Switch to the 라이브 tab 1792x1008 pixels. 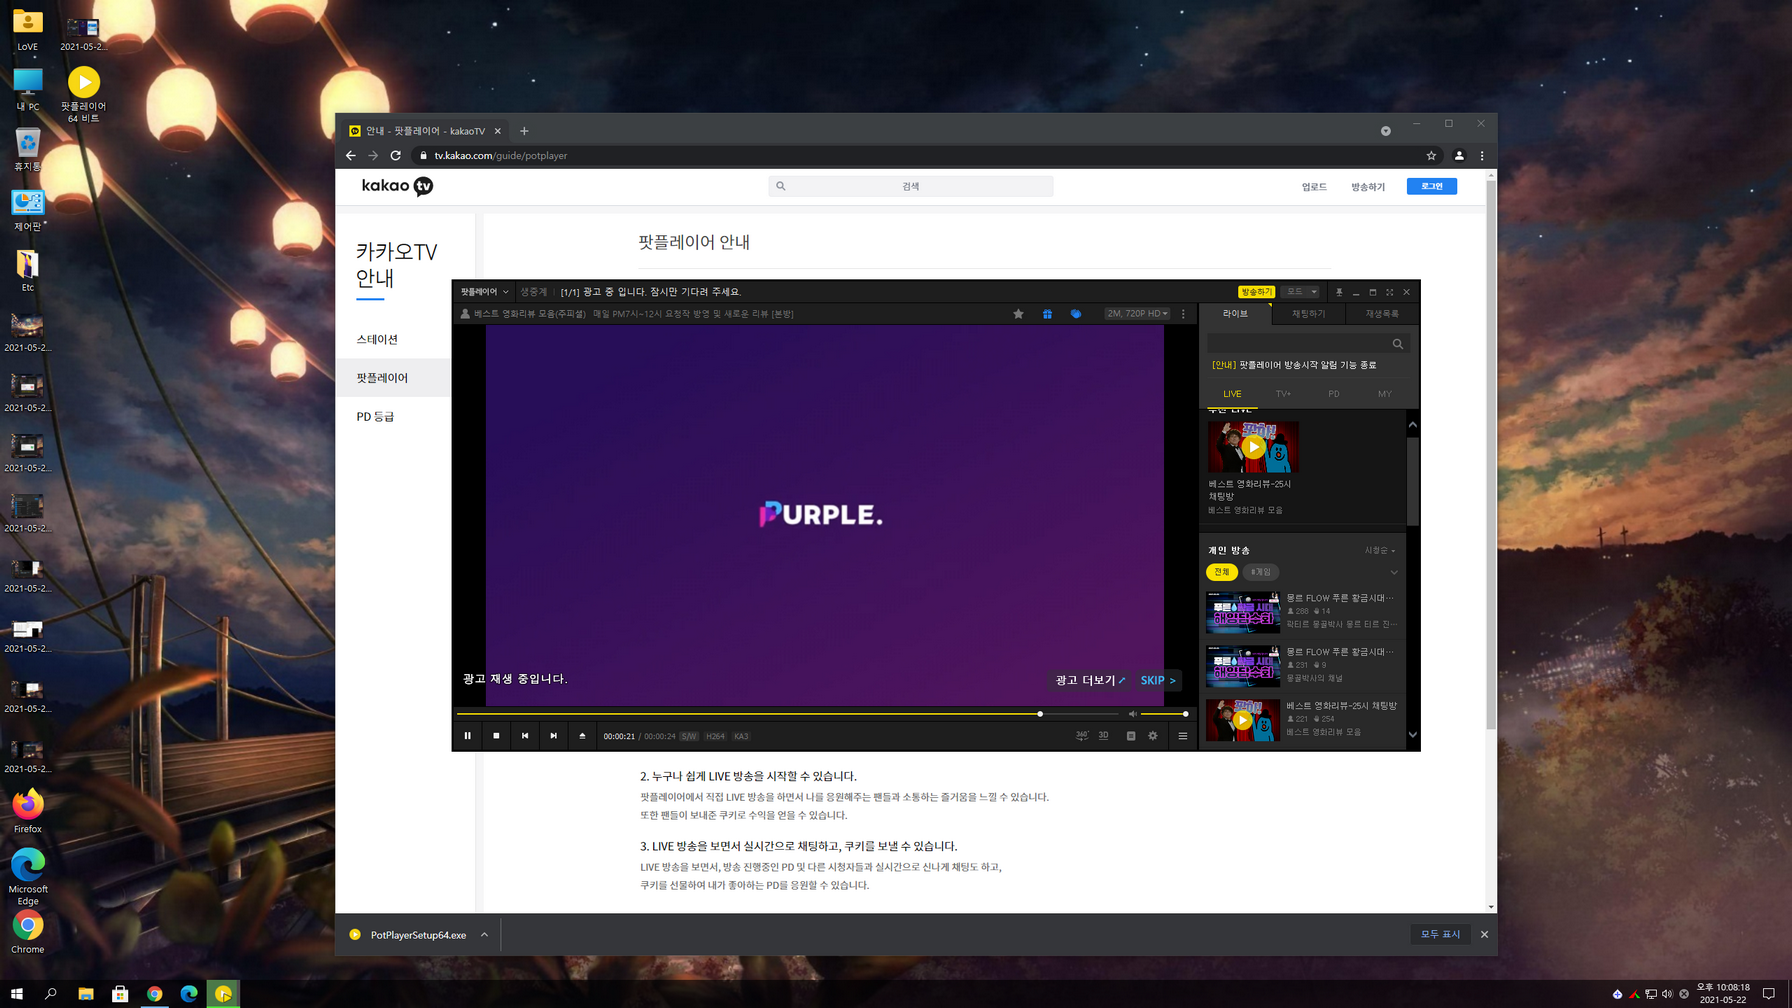pos(1236,314)
